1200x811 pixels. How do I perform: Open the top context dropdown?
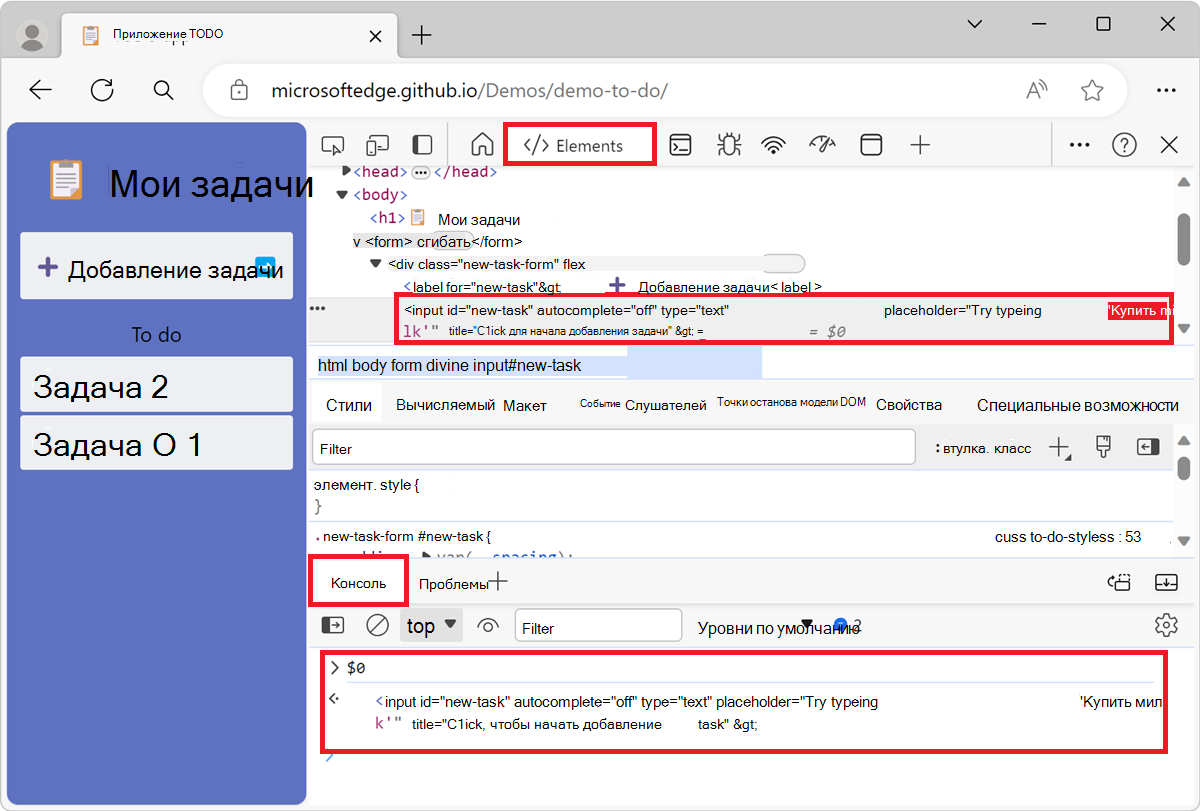(x=432, y=626)
